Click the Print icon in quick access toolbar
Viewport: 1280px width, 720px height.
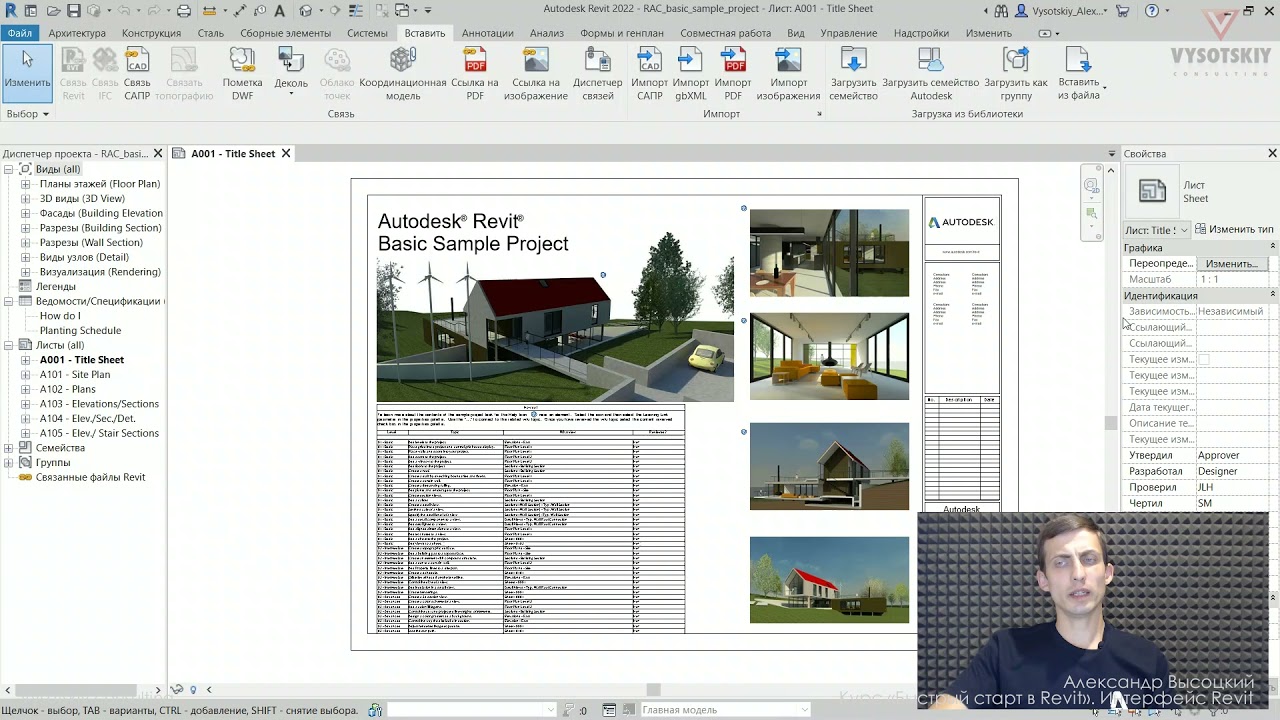[184, 11]
